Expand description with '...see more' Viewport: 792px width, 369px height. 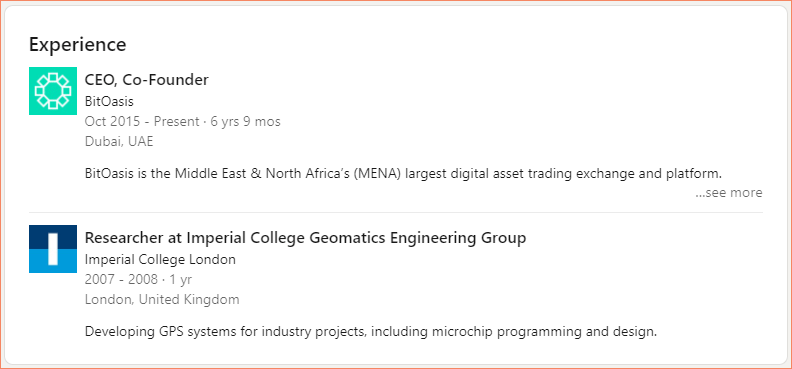coord(729,193)
